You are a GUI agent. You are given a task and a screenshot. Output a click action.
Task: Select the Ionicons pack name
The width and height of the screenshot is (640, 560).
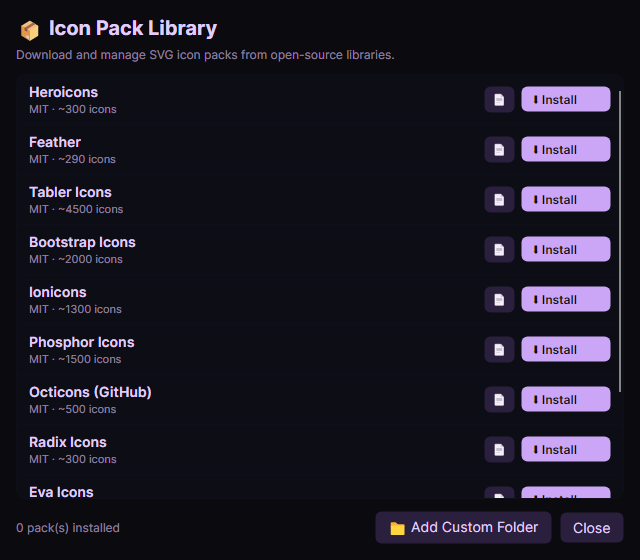pos(58,292)
